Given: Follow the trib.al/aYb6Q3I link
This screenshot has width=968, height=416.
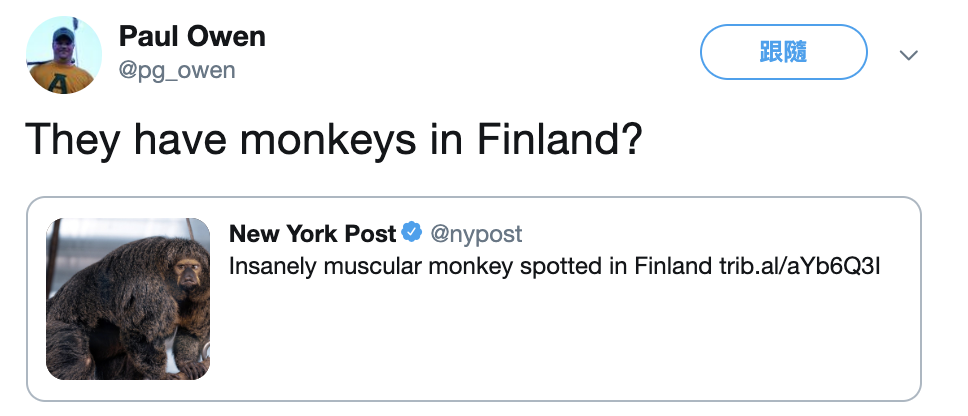Looking at the screenshot, I should point(800,267).
